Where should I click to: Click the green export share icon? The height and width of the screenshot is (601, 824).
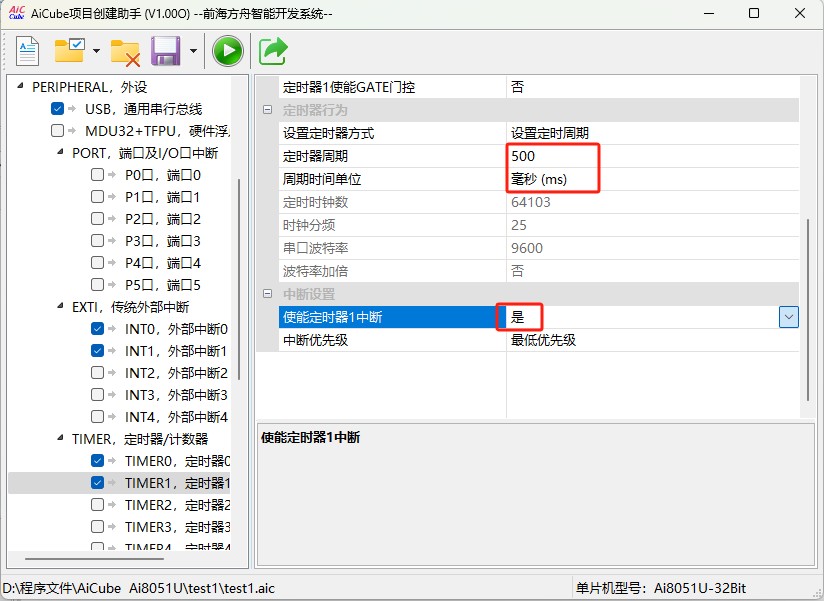[x=273, y=51]
